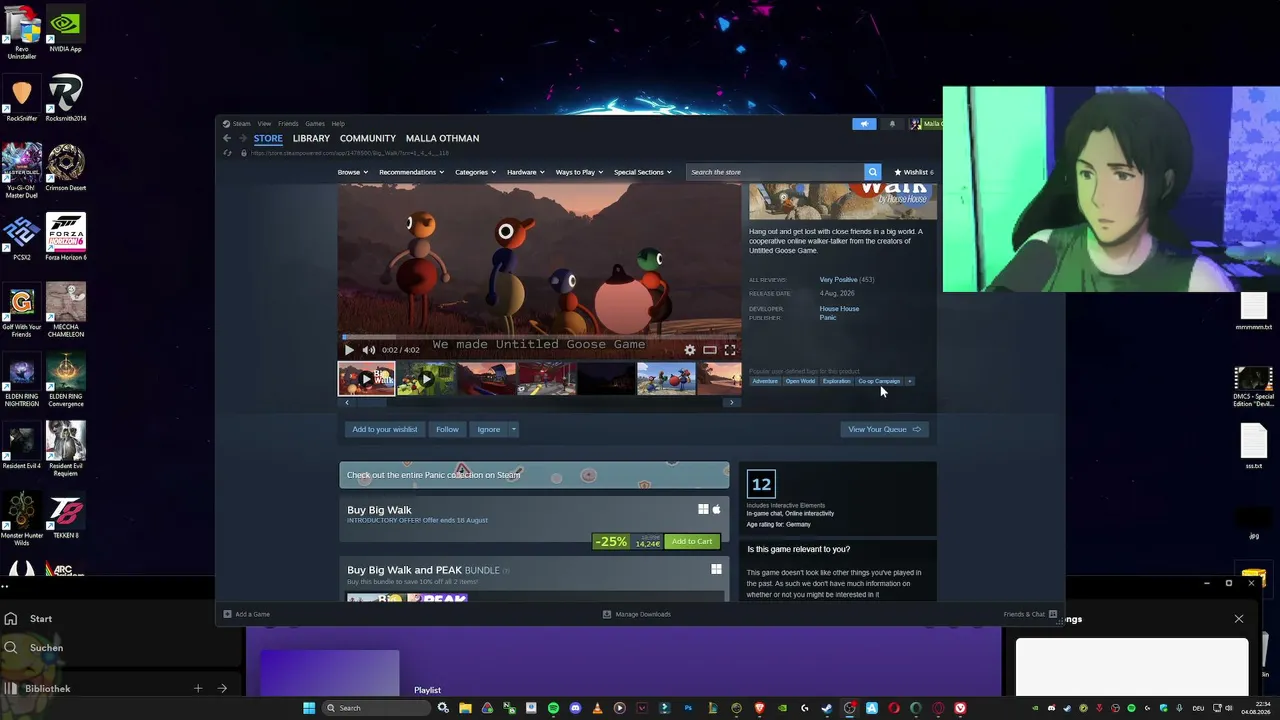Open the dropdown arrow beside Ignore
The image size is (1280, 720).
point(514,429)
